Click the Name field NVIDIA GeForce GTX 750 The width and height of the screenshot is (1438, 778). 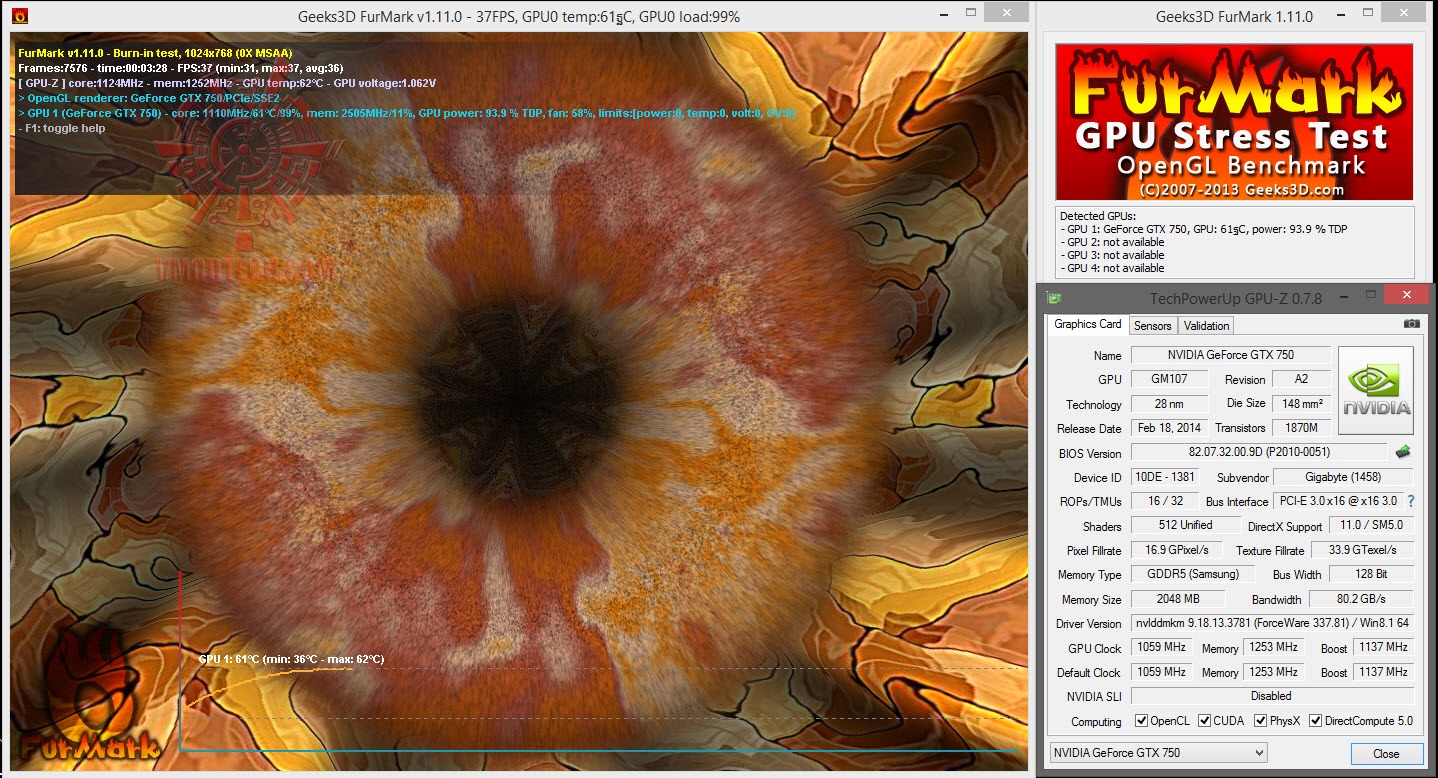(1230, 355)
